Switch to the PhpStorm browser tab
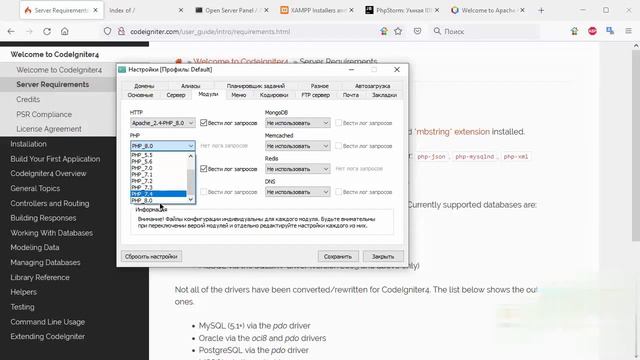Viewport: 640px width, 360px height. 403,11
